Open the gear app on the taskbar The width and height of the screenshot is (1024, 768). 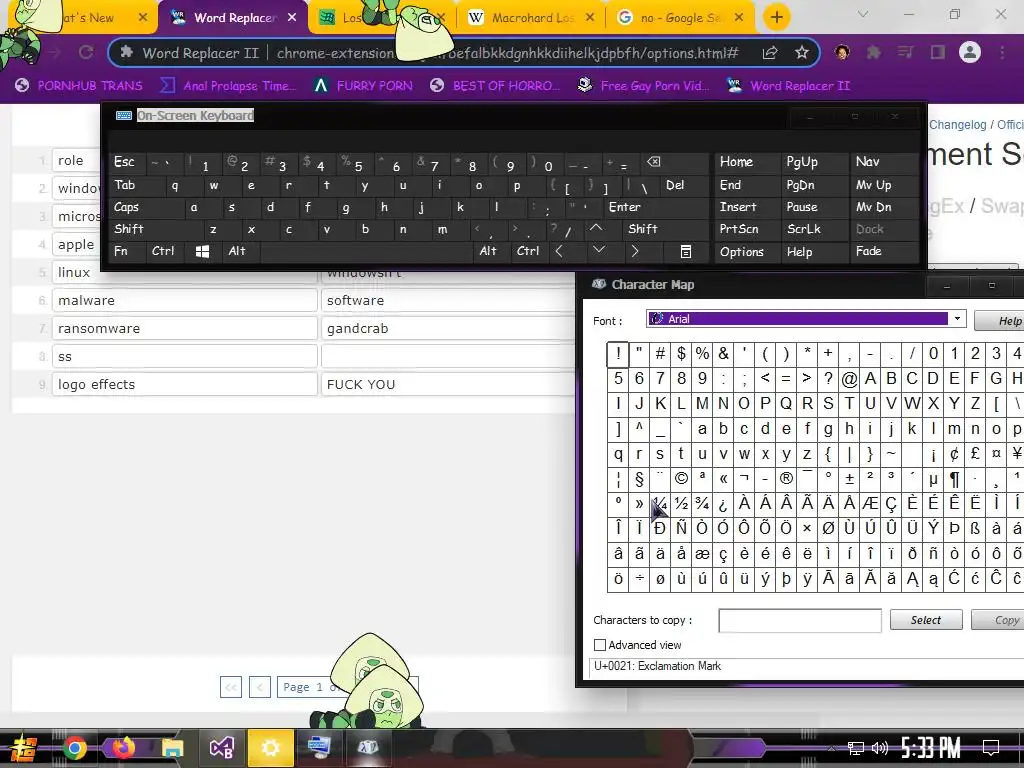(x=270, y=748)
